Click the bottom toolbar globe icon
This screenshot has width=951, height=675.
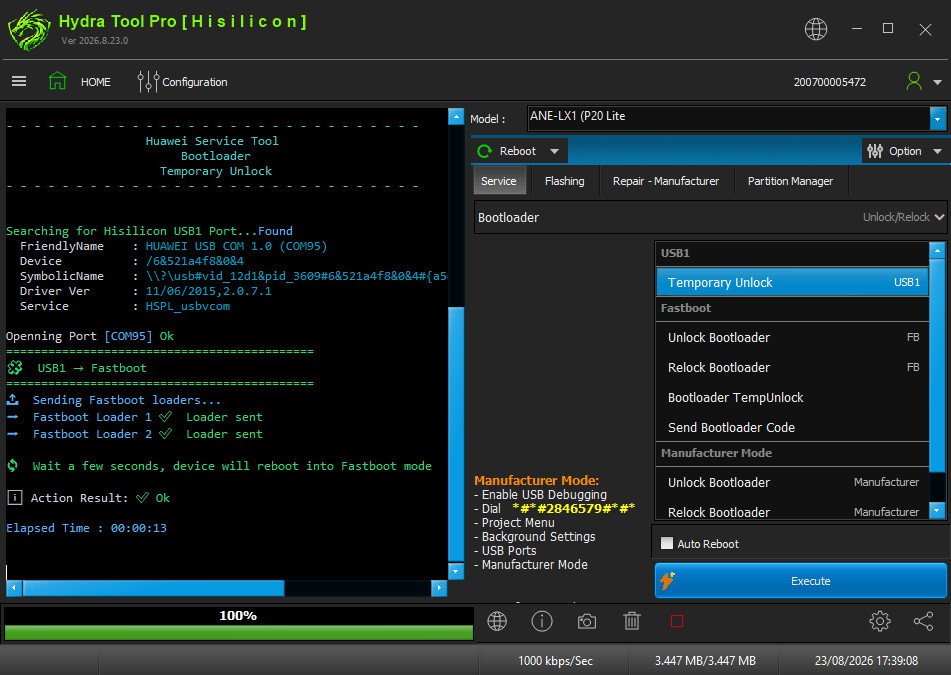(x=497, y=621)
